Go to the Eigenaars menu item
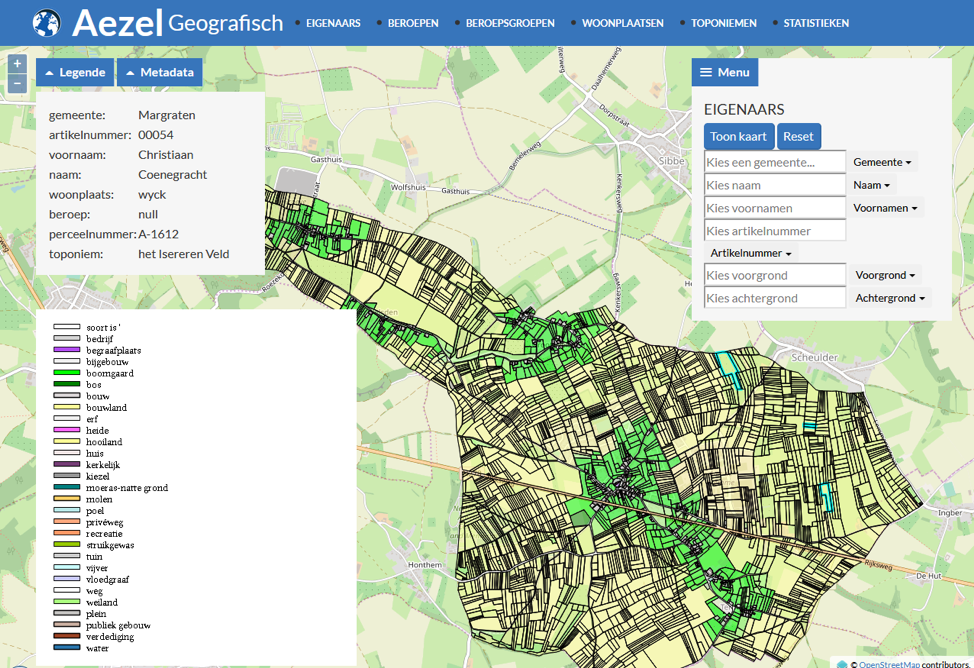Viewport: 974px width, 668px height. (332, 23)
